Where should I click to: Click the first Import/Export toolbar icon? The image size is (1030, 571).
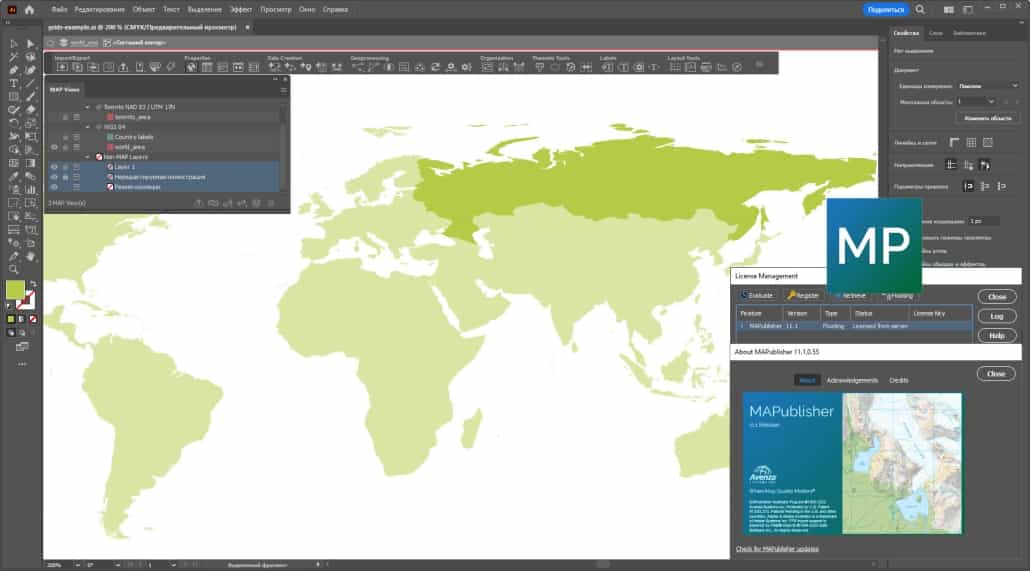62,67
